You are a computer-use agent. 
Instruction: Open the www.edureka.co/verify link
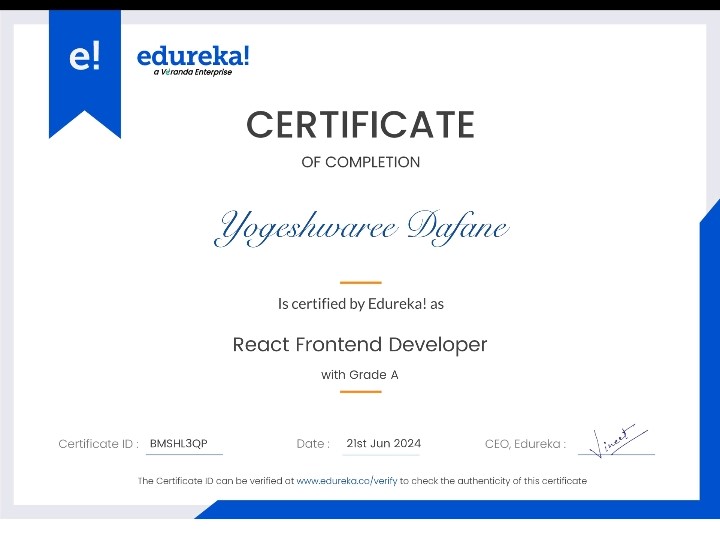[347, 481]
